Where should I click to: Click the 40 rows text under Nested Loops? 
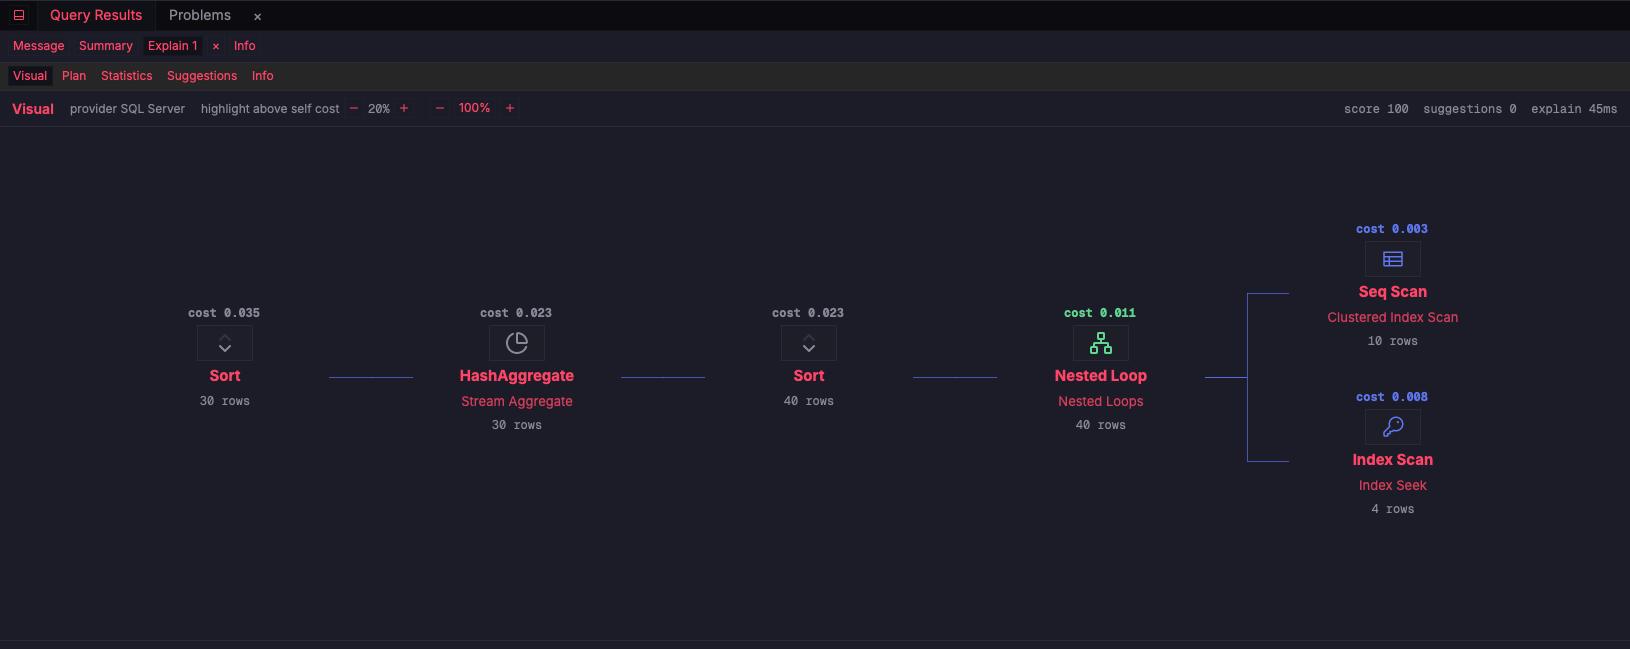tap(1101, 425)
